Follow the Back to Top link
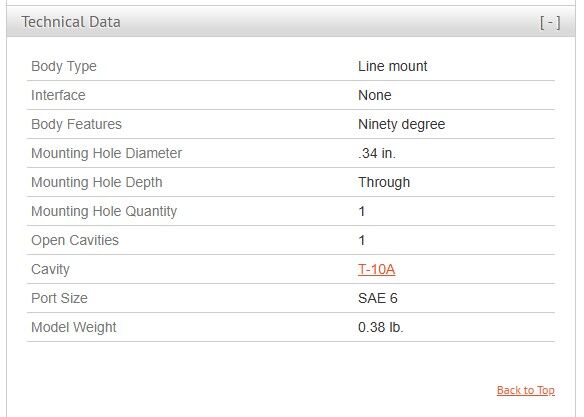The height and width of the screenshot is (417, 584). coord(526,390)
